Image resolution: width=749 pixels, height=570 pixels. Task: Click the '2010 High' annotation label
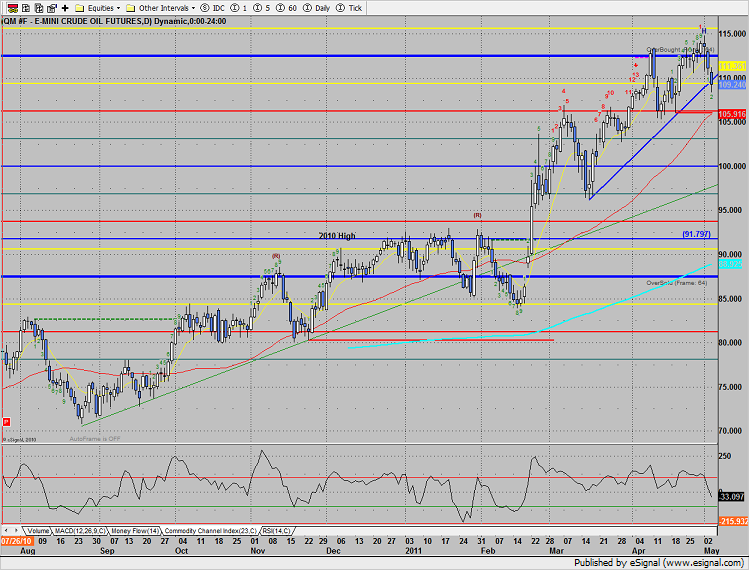tap(337, 236)
